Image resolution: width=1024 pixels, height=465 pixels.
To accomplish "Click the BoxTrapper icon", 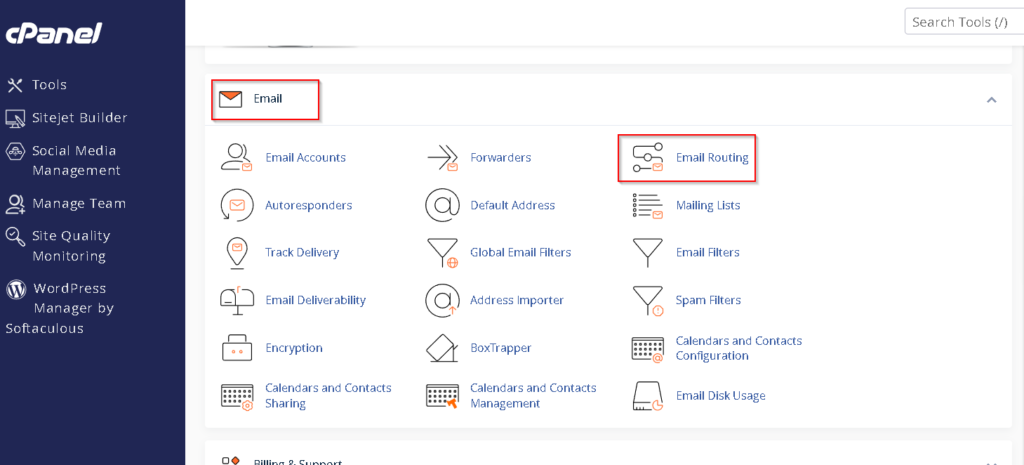I will pyautogui.click(x=443, y=348).
